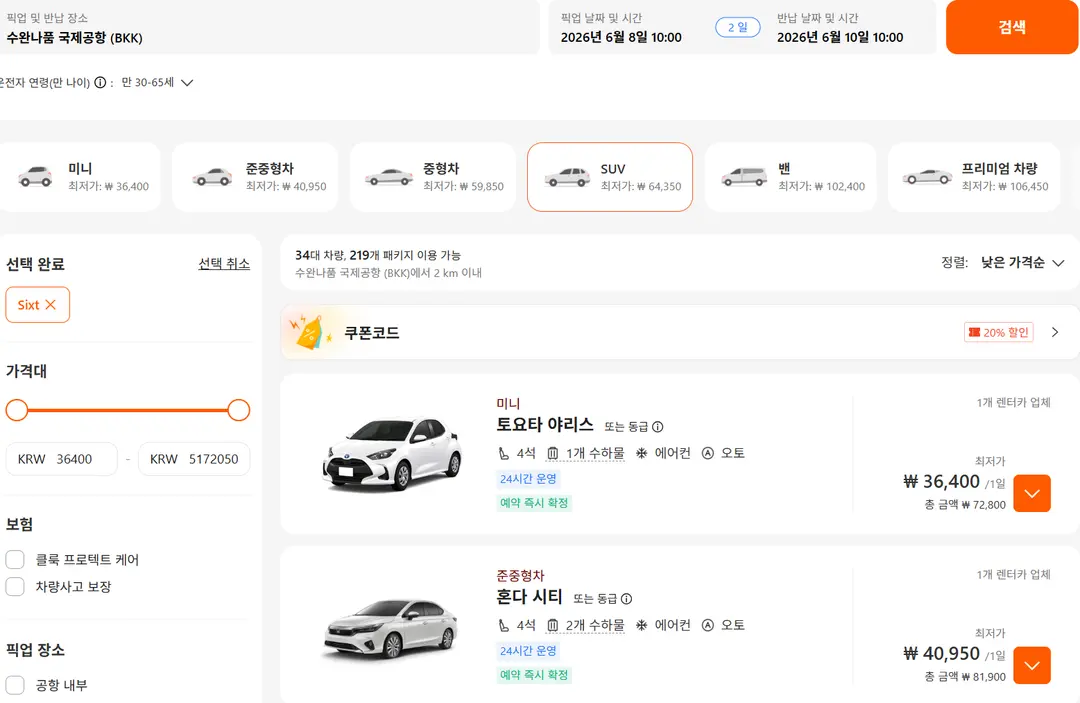Click the 20% 할인 coupon badge

[x=998, y=332]
